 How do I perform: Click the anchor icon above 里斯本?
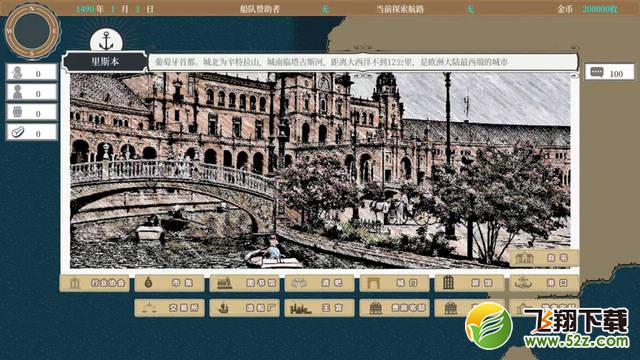point(107,41)
